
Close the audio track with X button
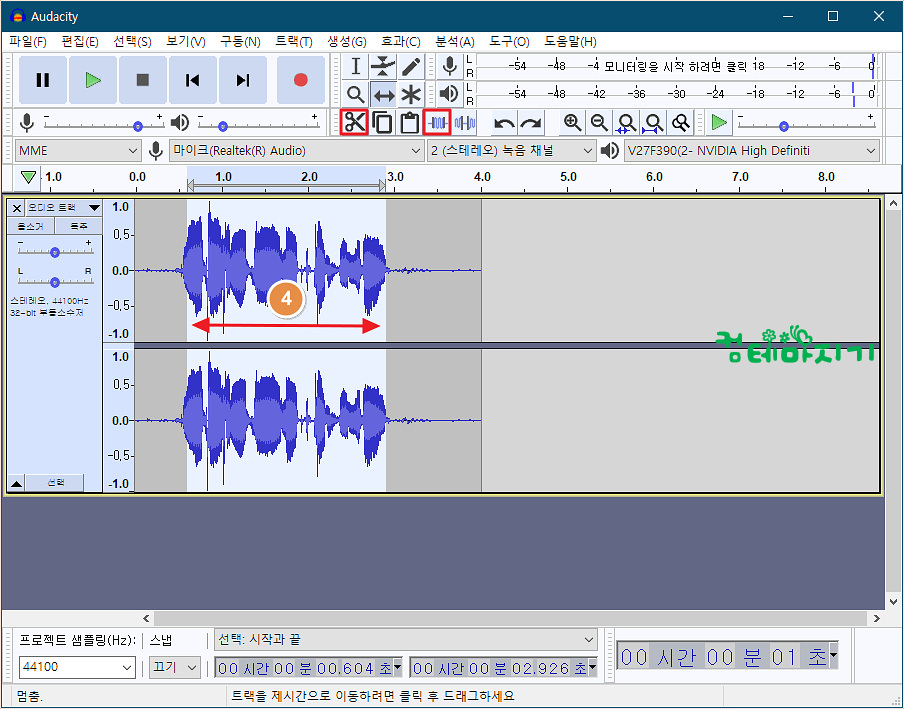pos(17,208)
